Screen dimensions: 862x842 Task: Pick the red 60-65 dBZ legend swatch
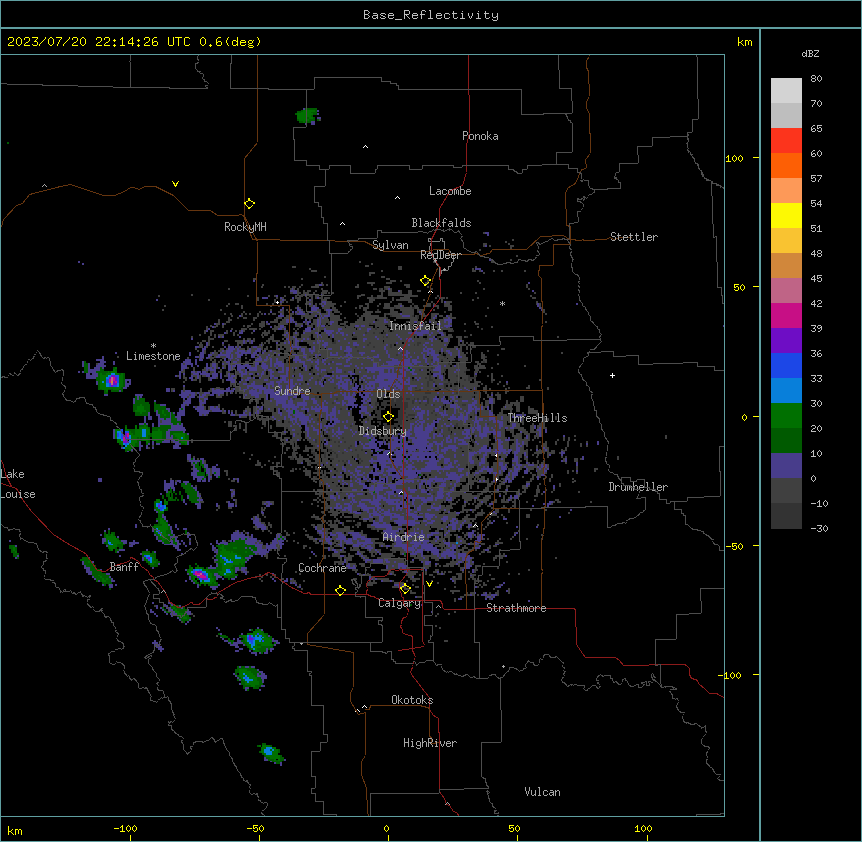(786, 141)
